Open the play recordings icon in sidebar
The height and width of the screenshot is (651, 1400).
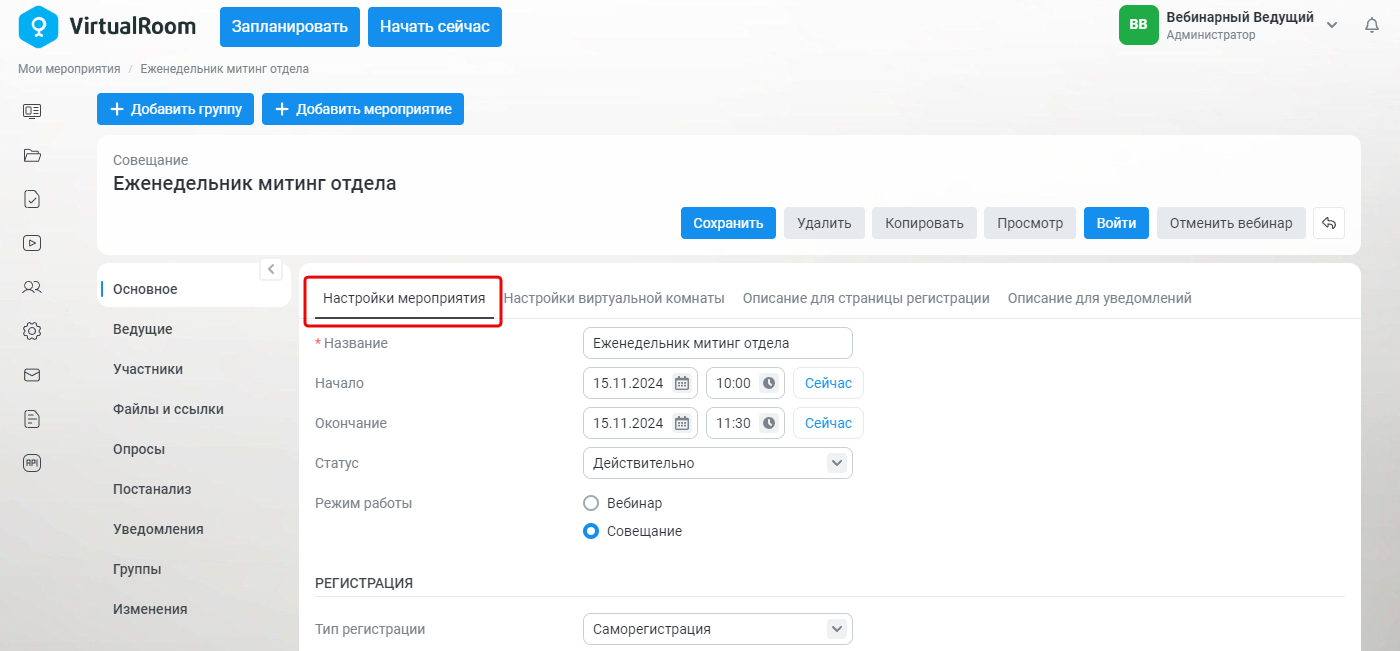[32, 242]
